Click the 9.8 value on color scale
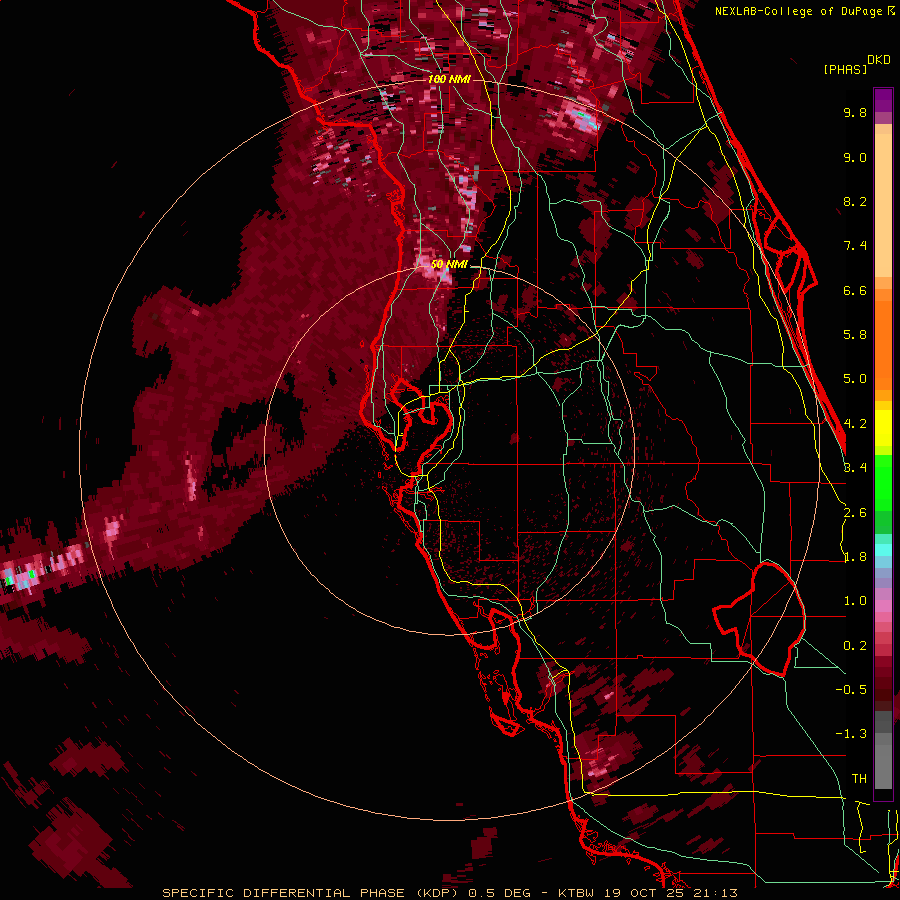Viewport: 900px width, 900px height. (x=855, y=113)
